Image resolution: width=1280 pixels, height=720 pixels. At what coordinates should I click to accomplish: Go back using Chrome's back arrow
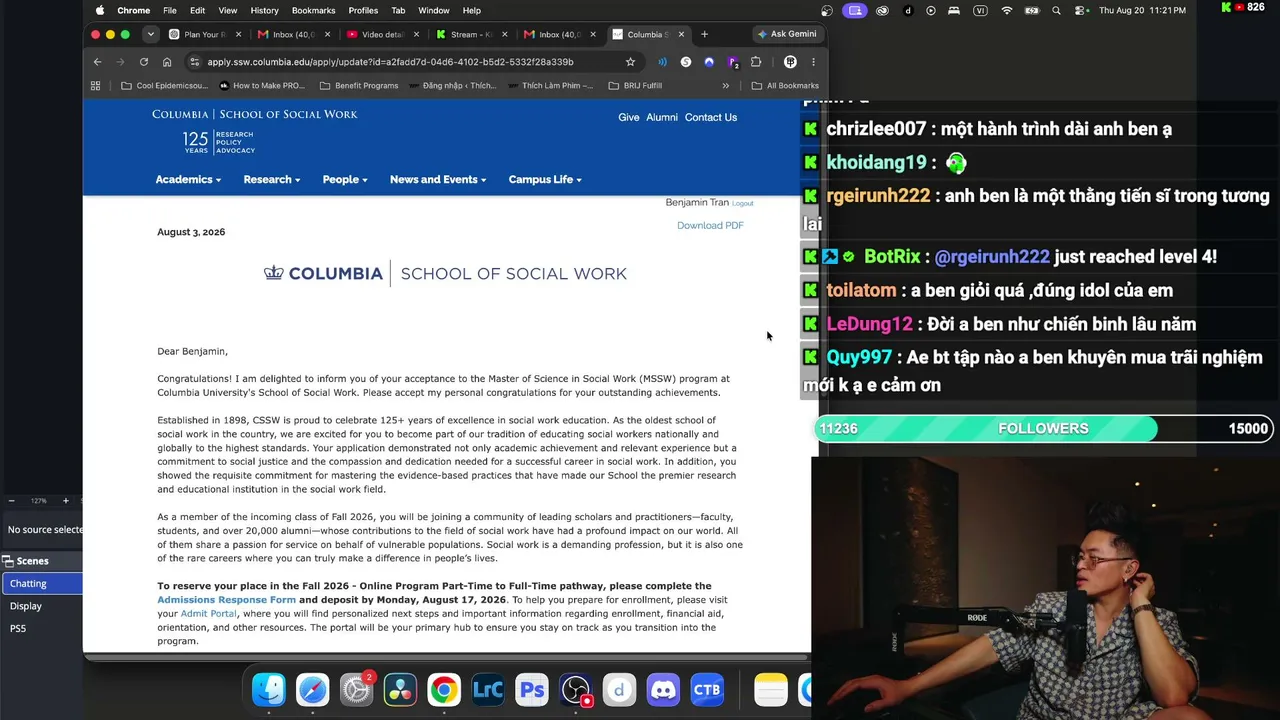pos(97,62)
